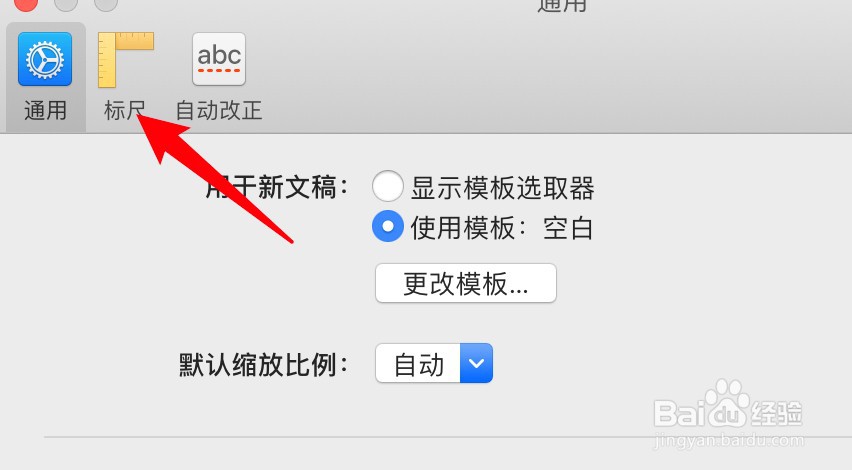The width and height of the screenshot is (852, 470).
Task: Choose the 显示模板选取器 option text
Action: click(x=503, y=188)
